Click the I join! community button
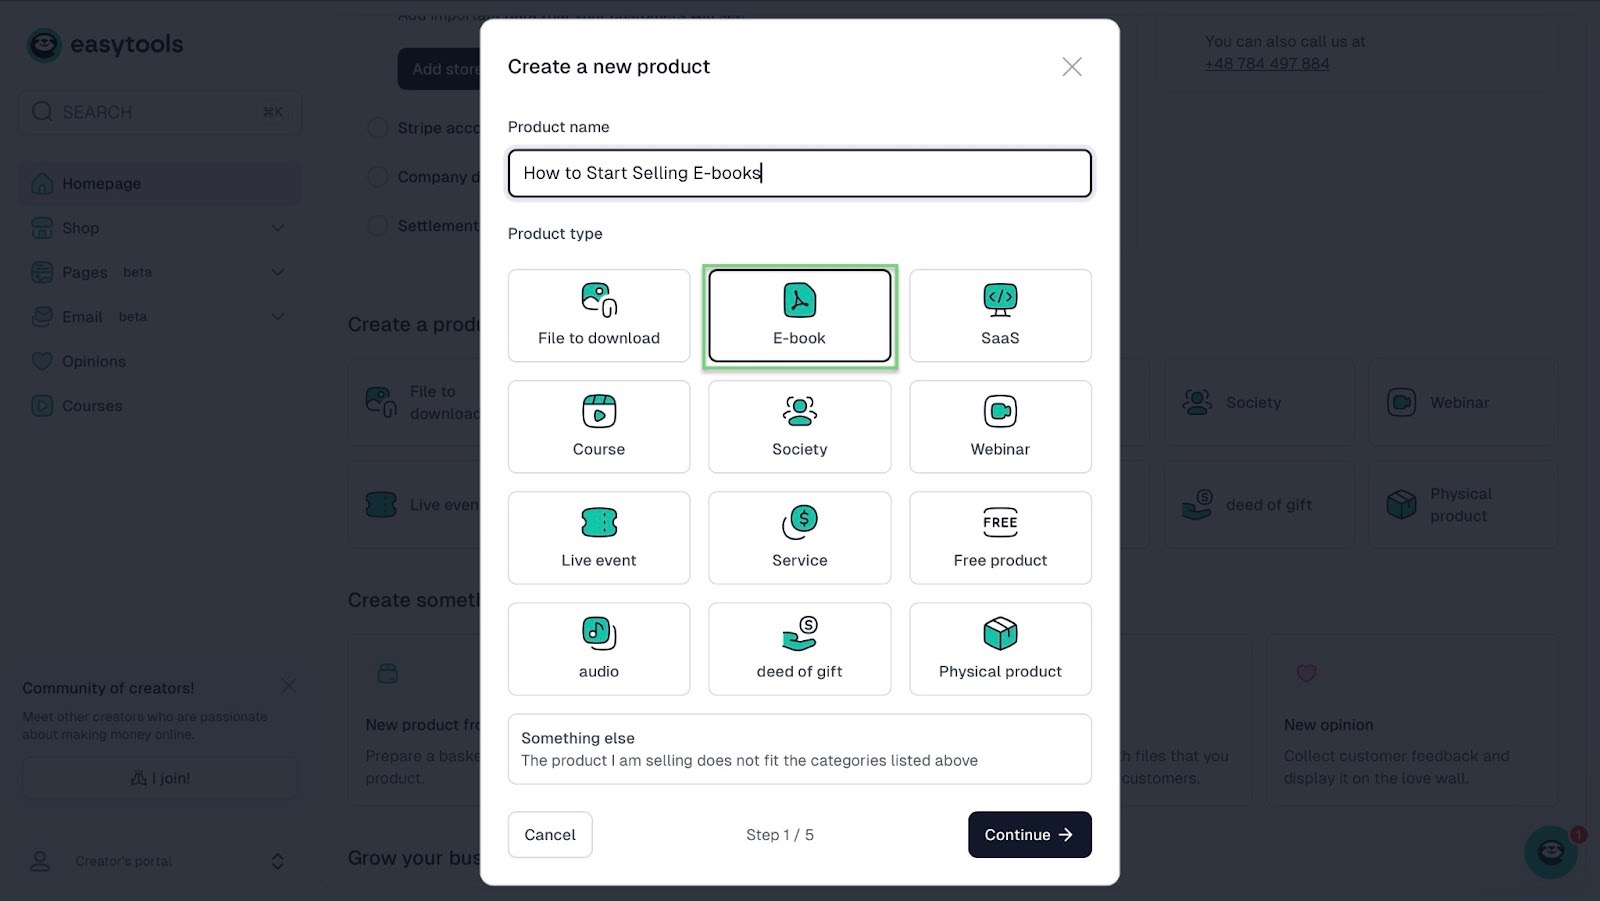Image resolution: width=1600 pixels, height=901 pixels. (160, 778)
